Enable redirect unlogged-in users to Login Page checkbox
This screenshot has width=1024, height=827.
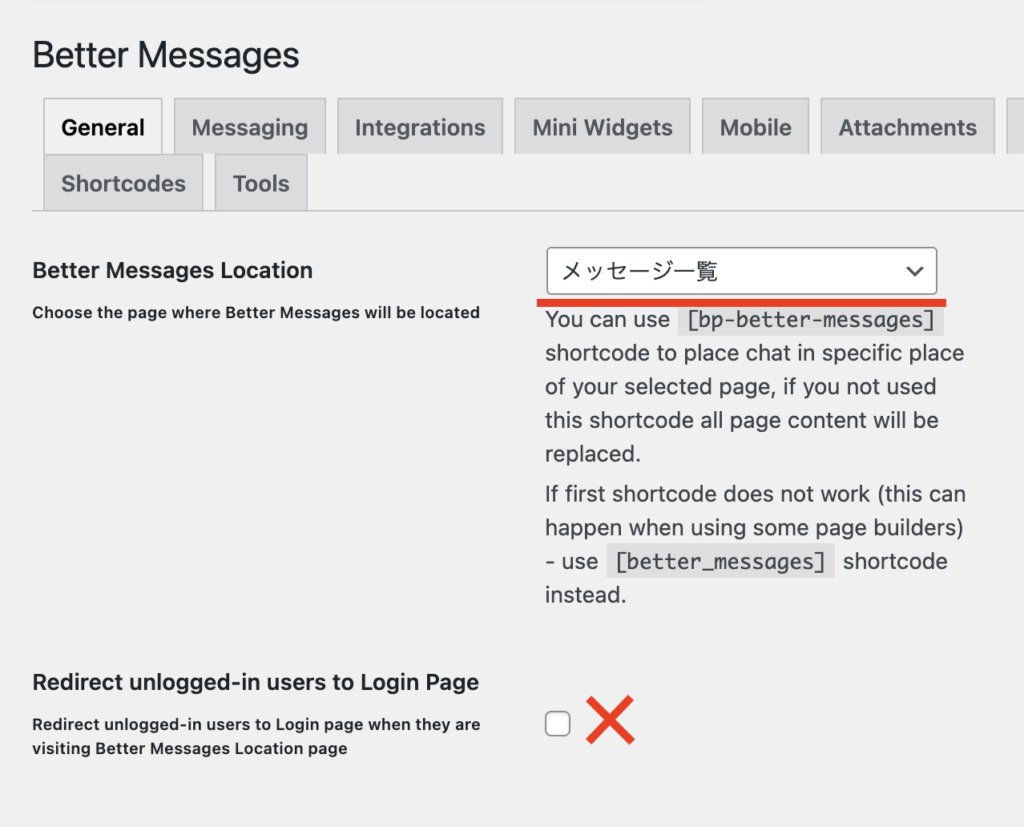[x=558, y=723]
